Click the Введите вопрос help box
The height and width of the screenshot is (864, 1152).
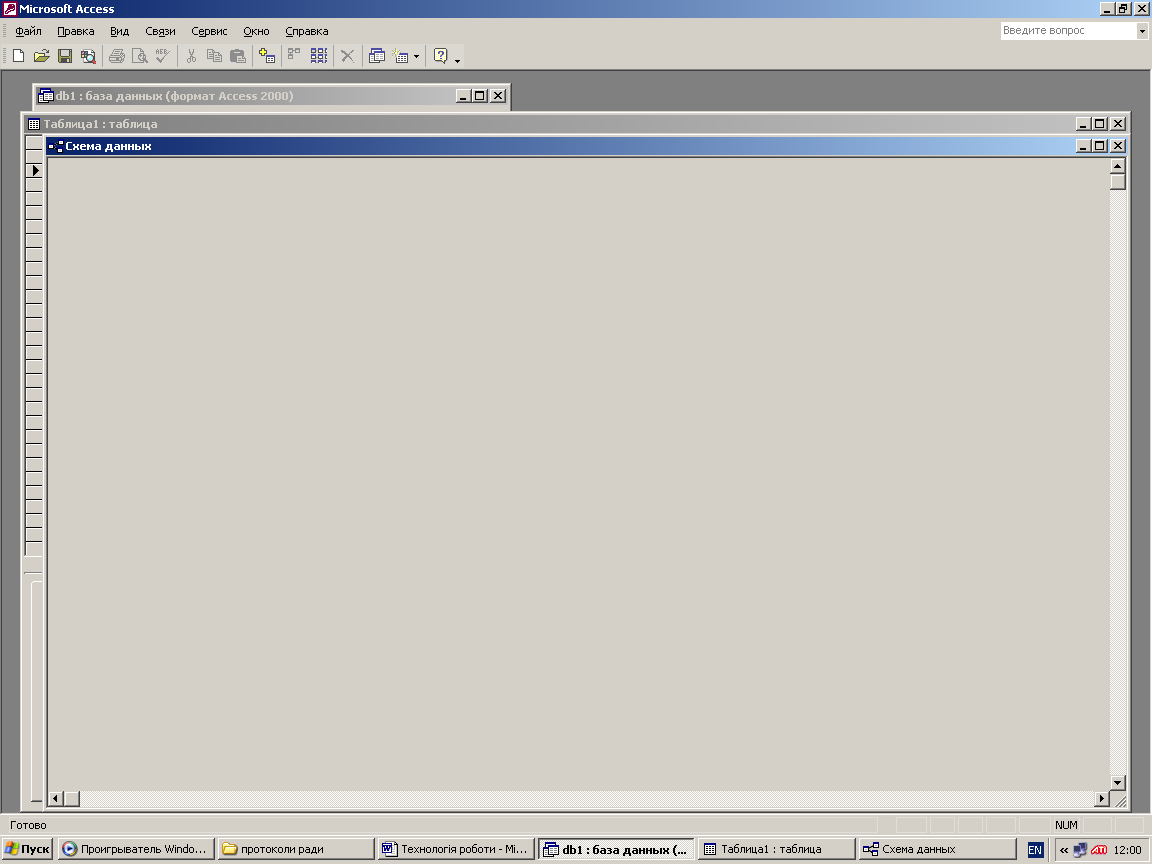(1068, 31)
